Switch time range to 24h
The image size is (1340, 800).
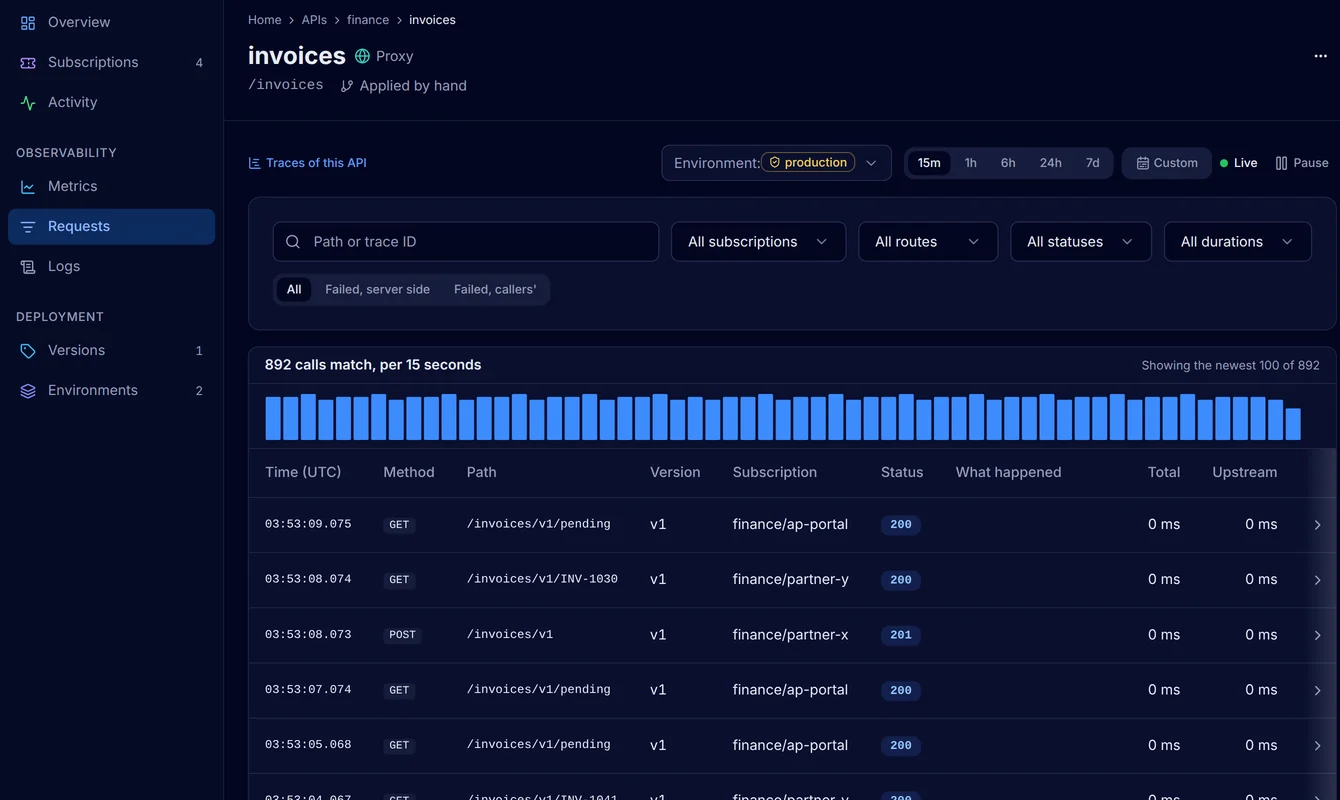coord(1050,163)
